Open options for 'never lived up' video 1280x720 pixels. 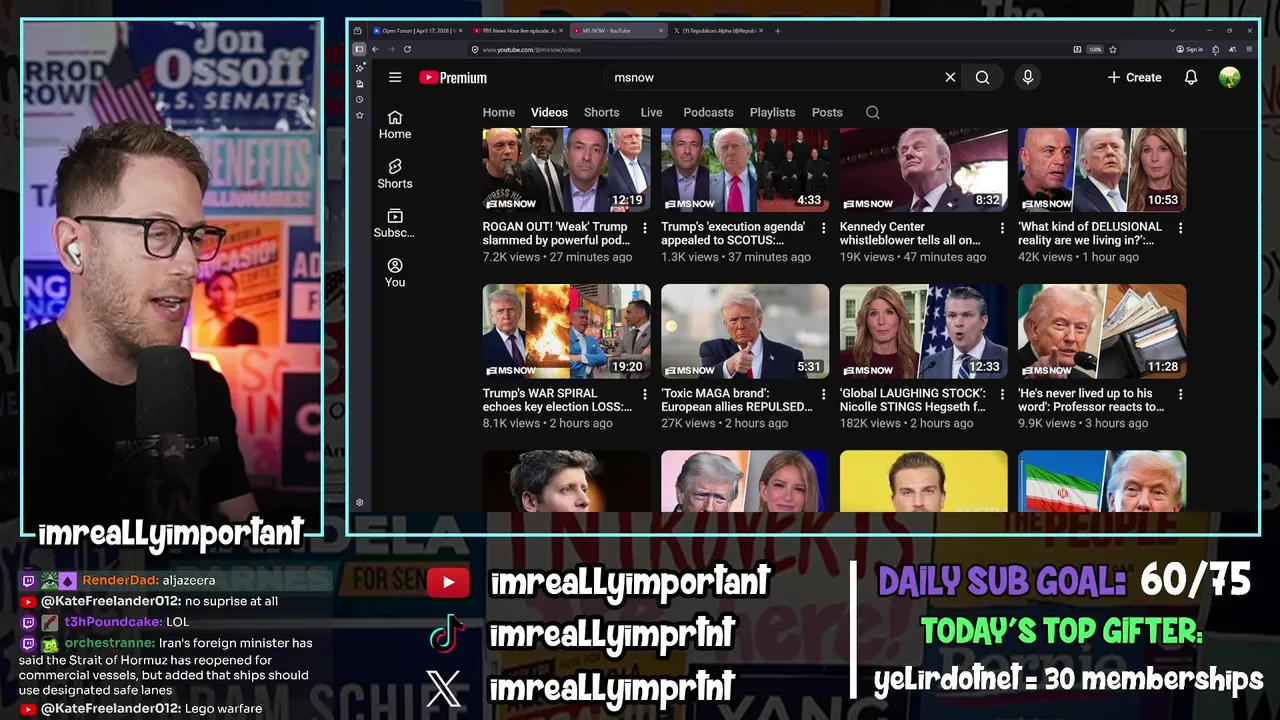1180,395
